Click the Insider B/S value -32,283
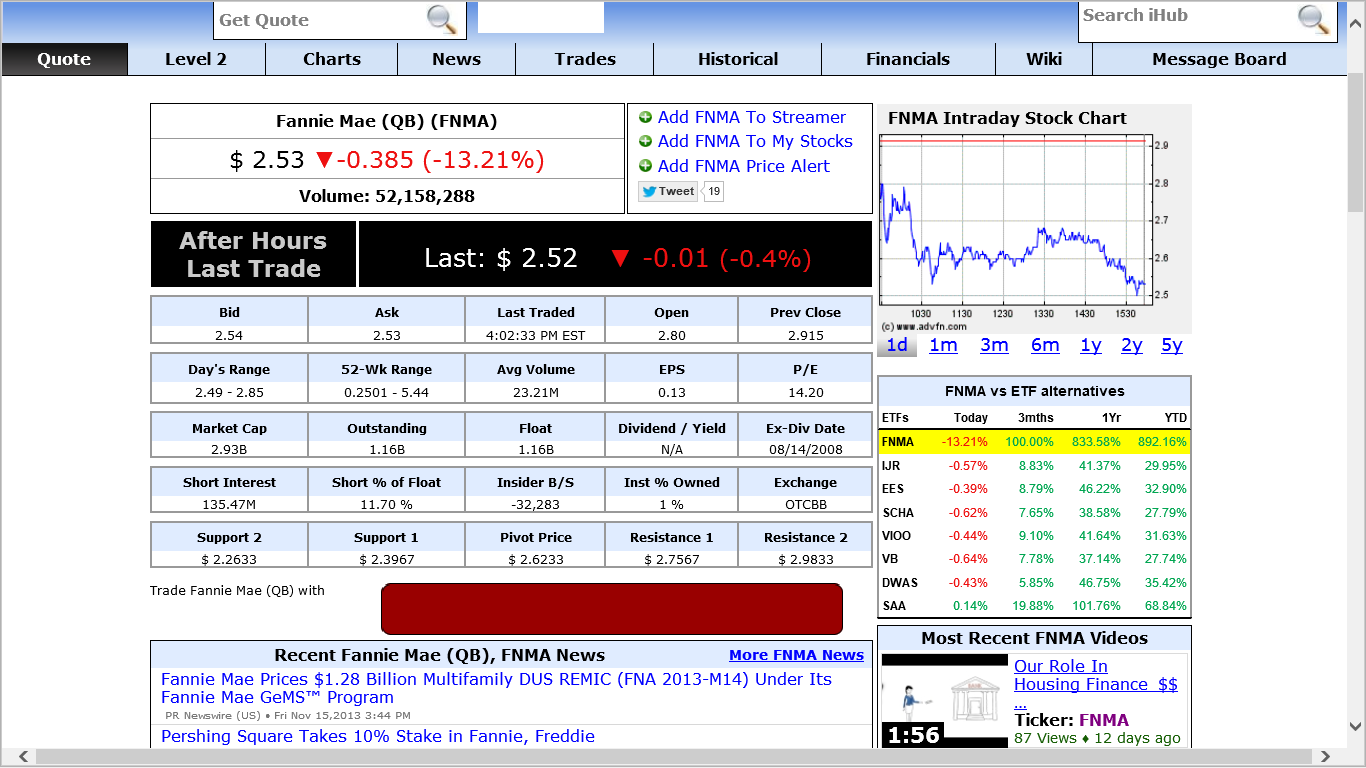The image size is (1366, 768). pos(536,504)
